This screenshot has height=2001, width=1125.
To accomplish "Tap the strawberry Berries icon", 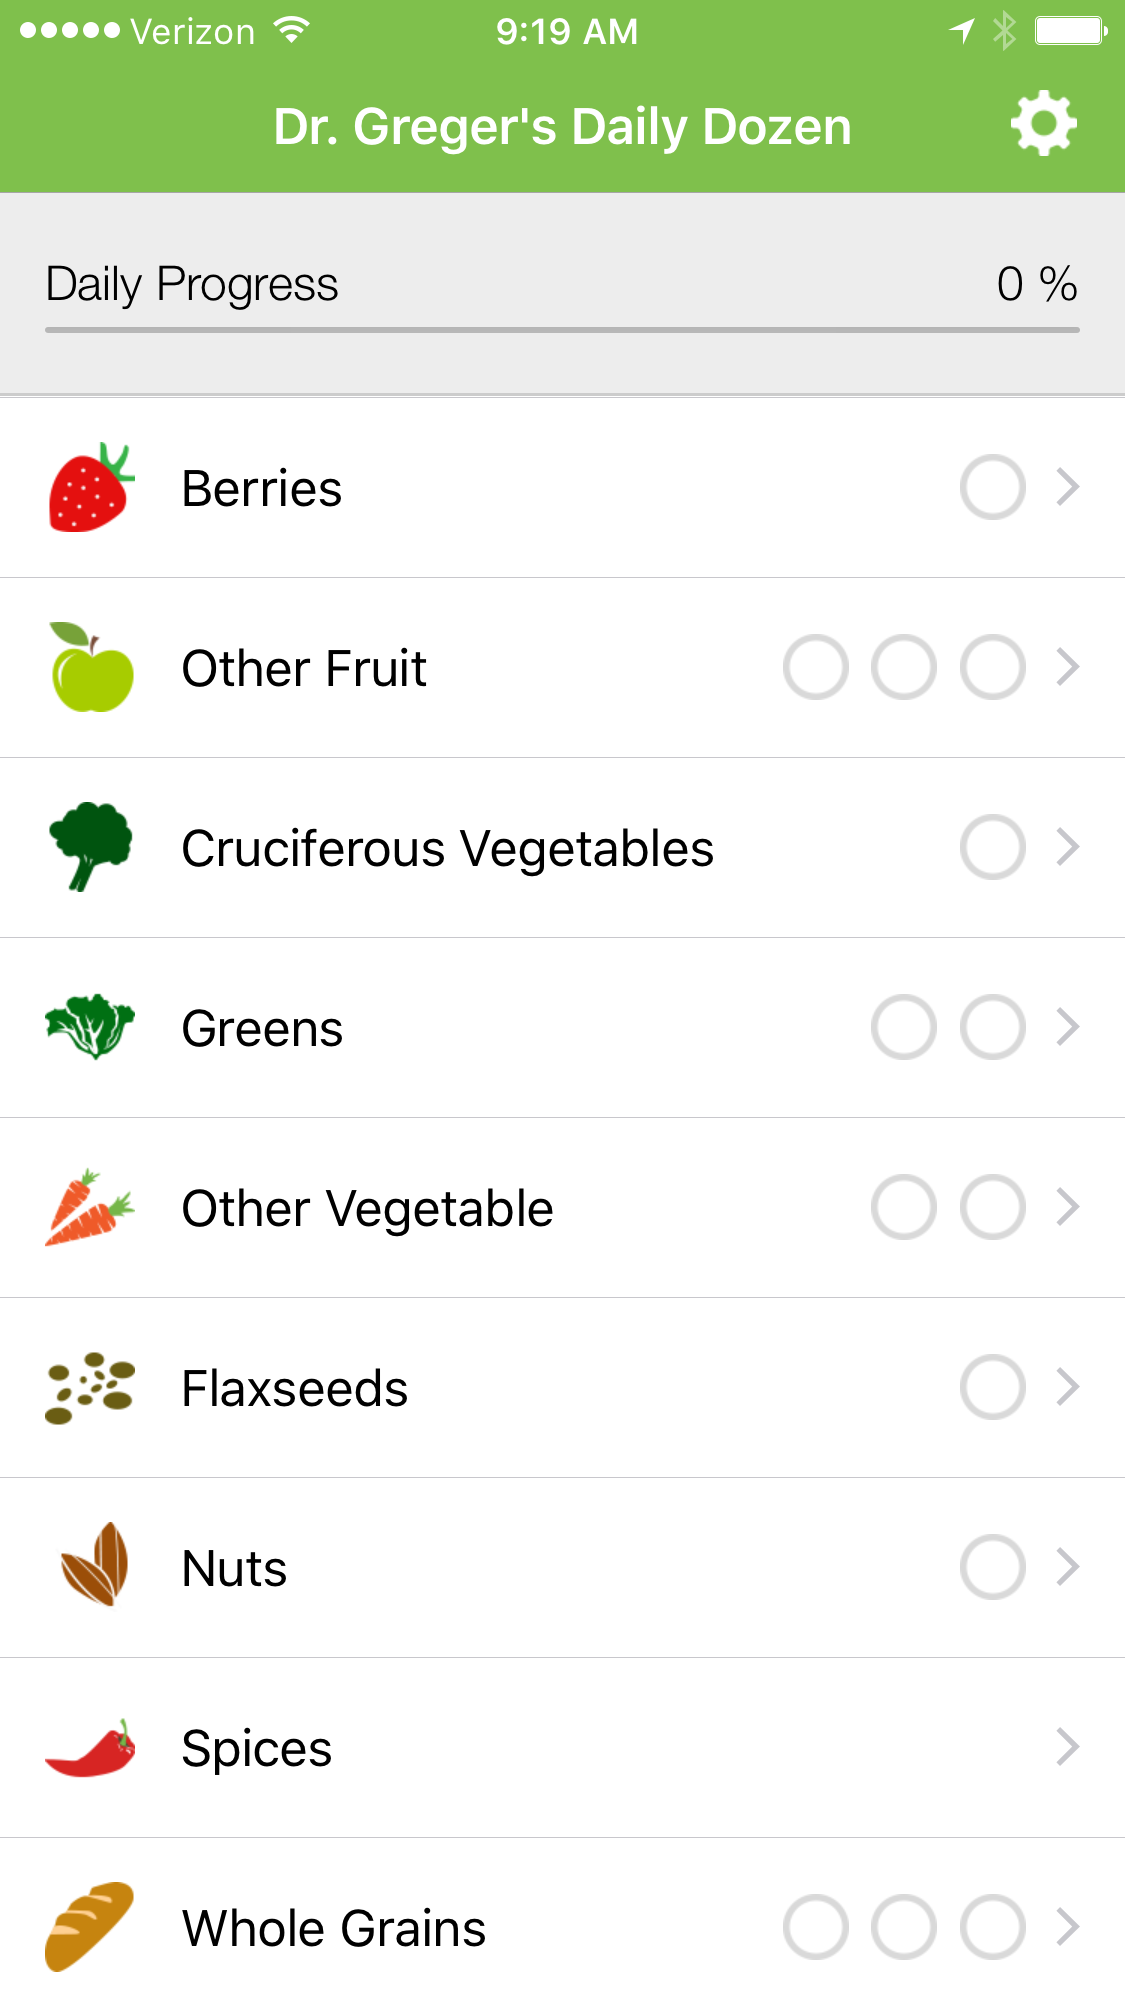I will [x=90, y=488].
